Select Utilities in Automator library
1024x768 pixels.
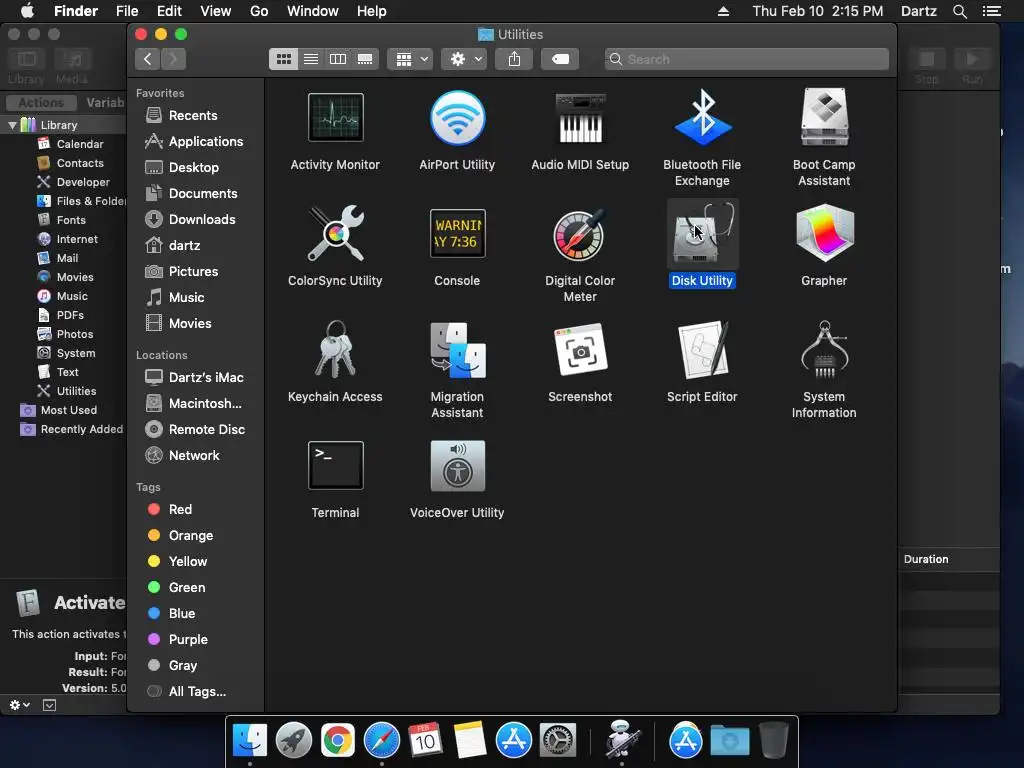point(67,391)
